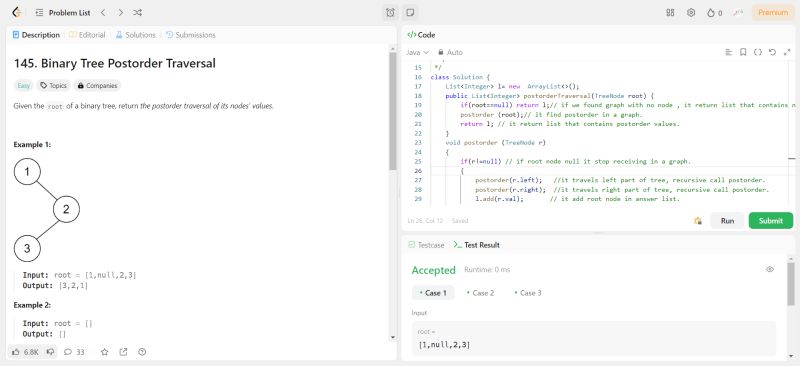Switch to the Description tab
This screenshot has width=800, height=366.
coord(36,35)
